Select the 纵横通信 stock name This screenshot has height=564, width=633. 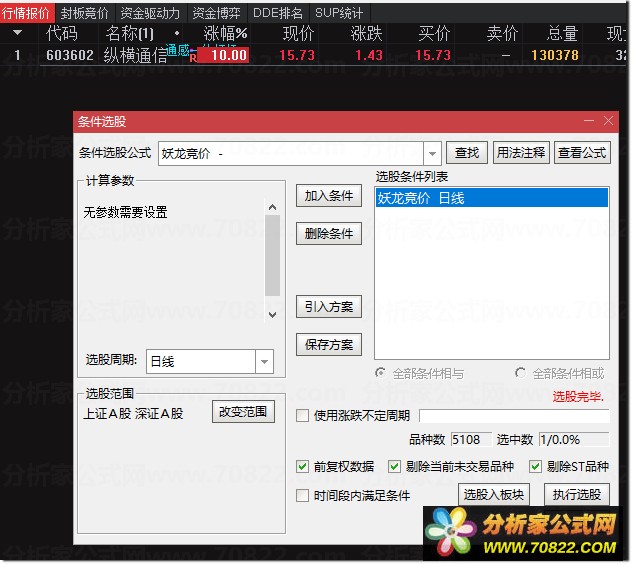coord(135,55)
